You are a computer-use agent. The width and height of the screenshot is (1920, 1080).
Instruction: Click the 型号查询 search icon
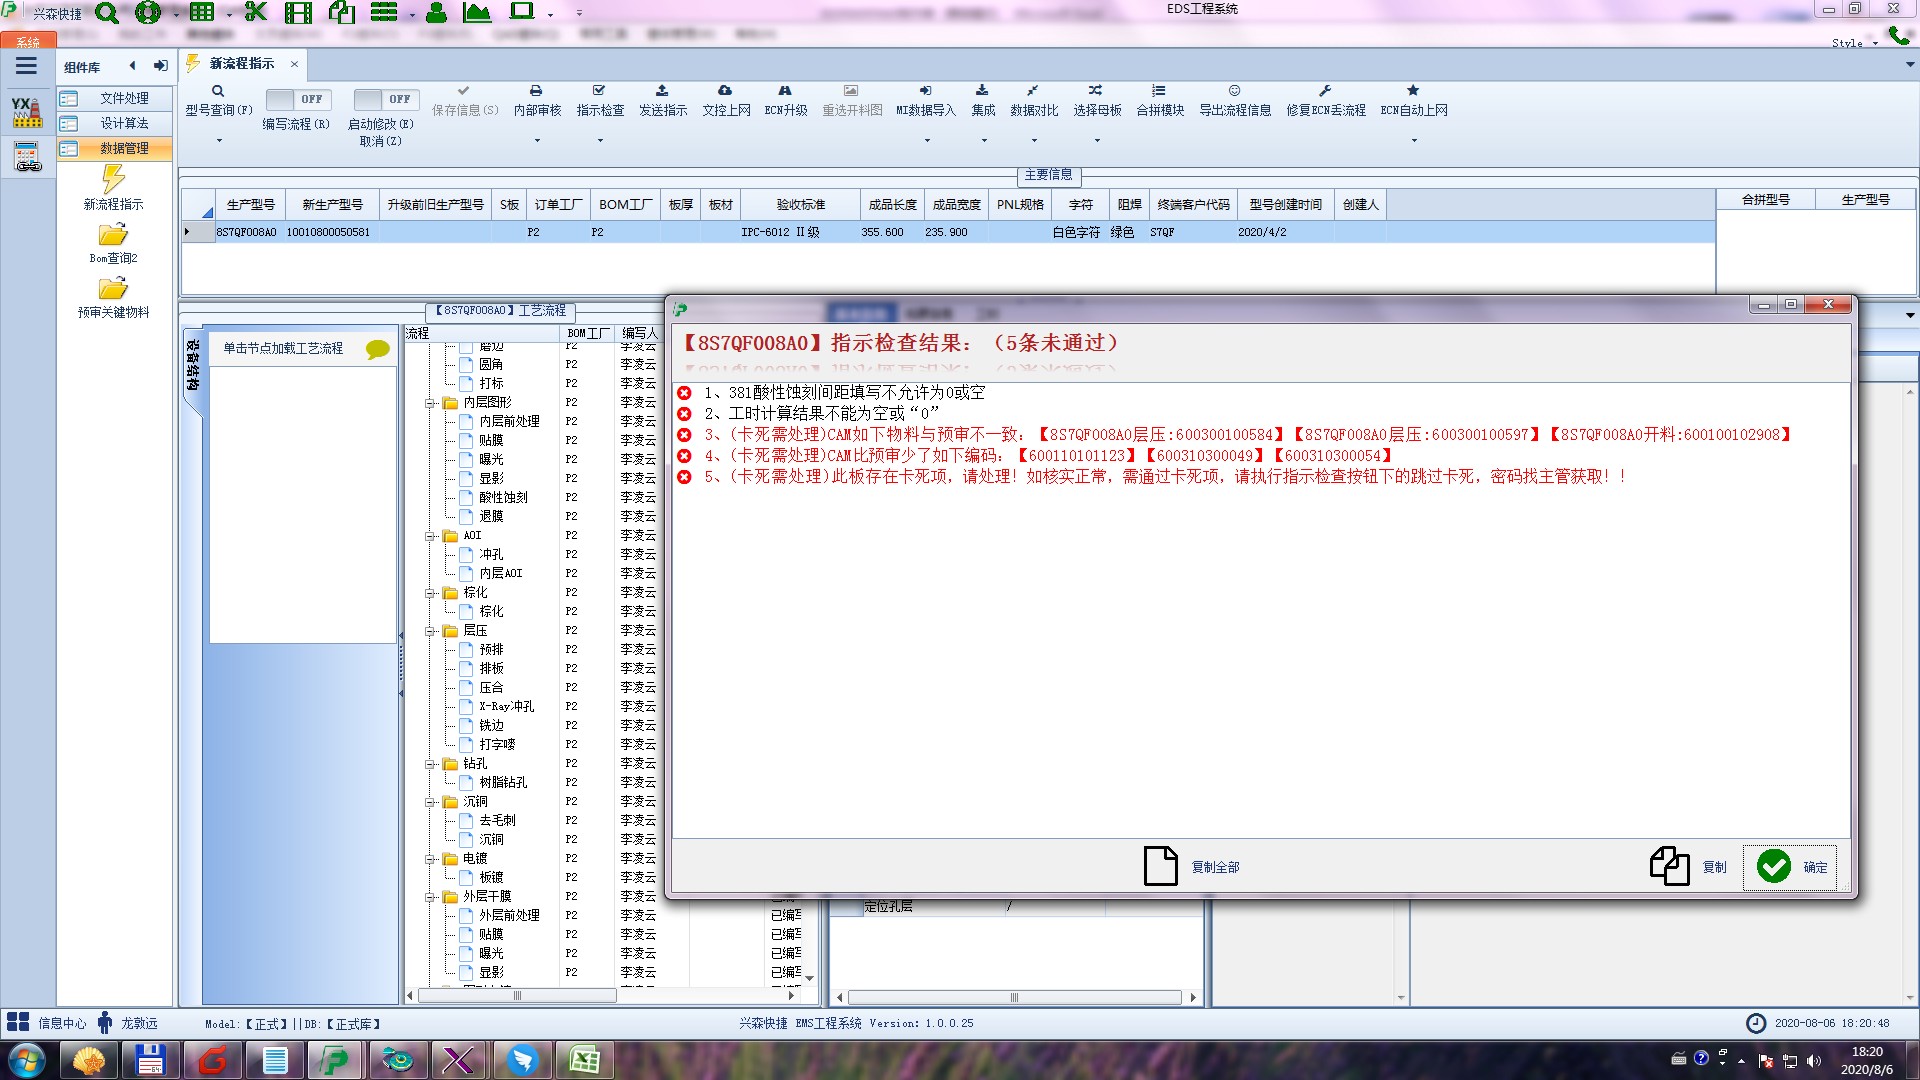coord(217,91)
